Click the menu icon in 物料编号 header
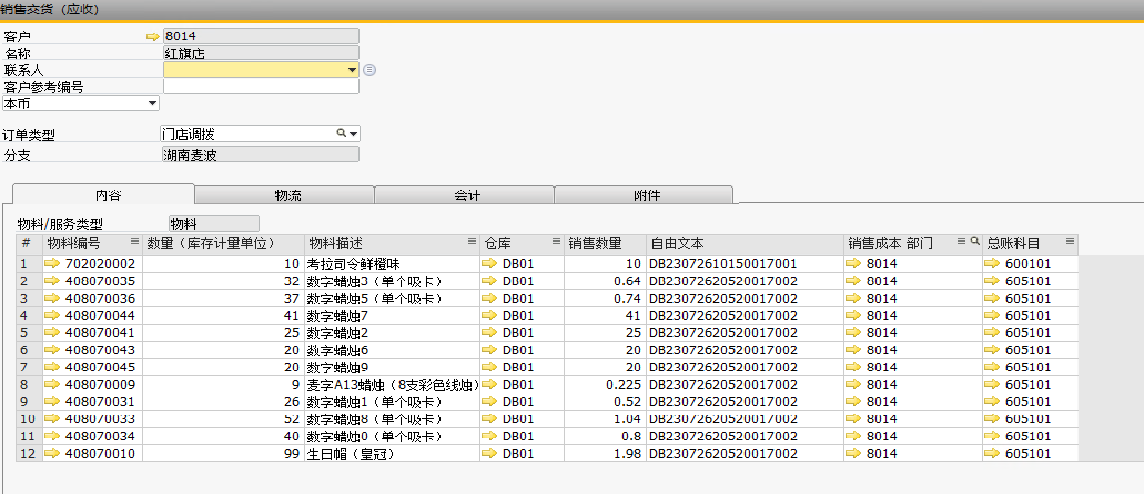This screenshot has width=1144, height=494. point(134,242)
